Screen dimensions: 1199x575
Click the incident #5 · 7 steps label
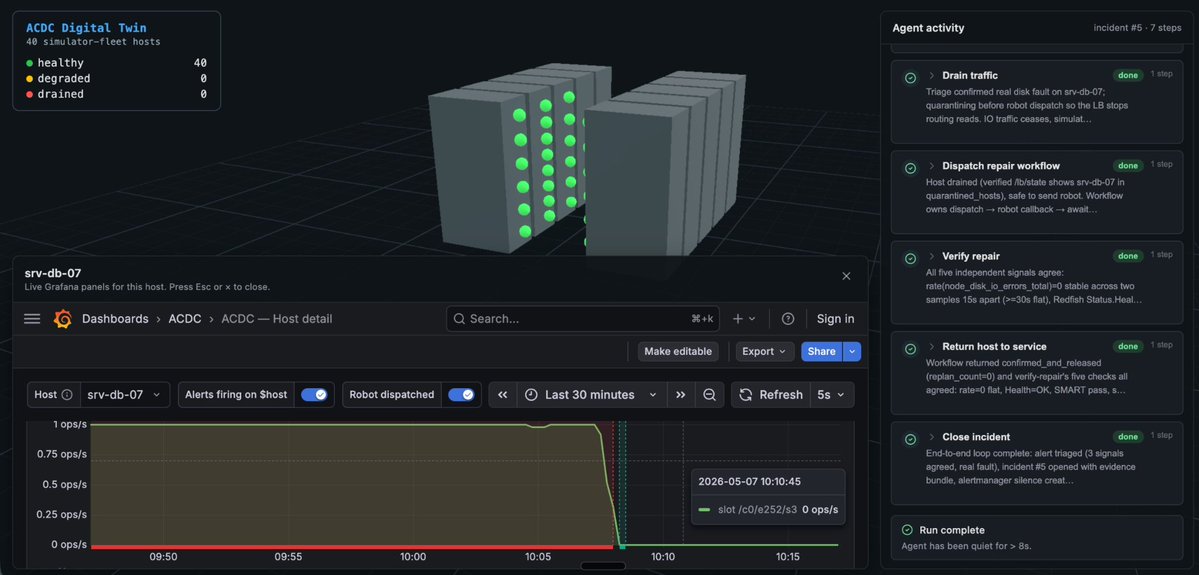(x=1138, y=28)
